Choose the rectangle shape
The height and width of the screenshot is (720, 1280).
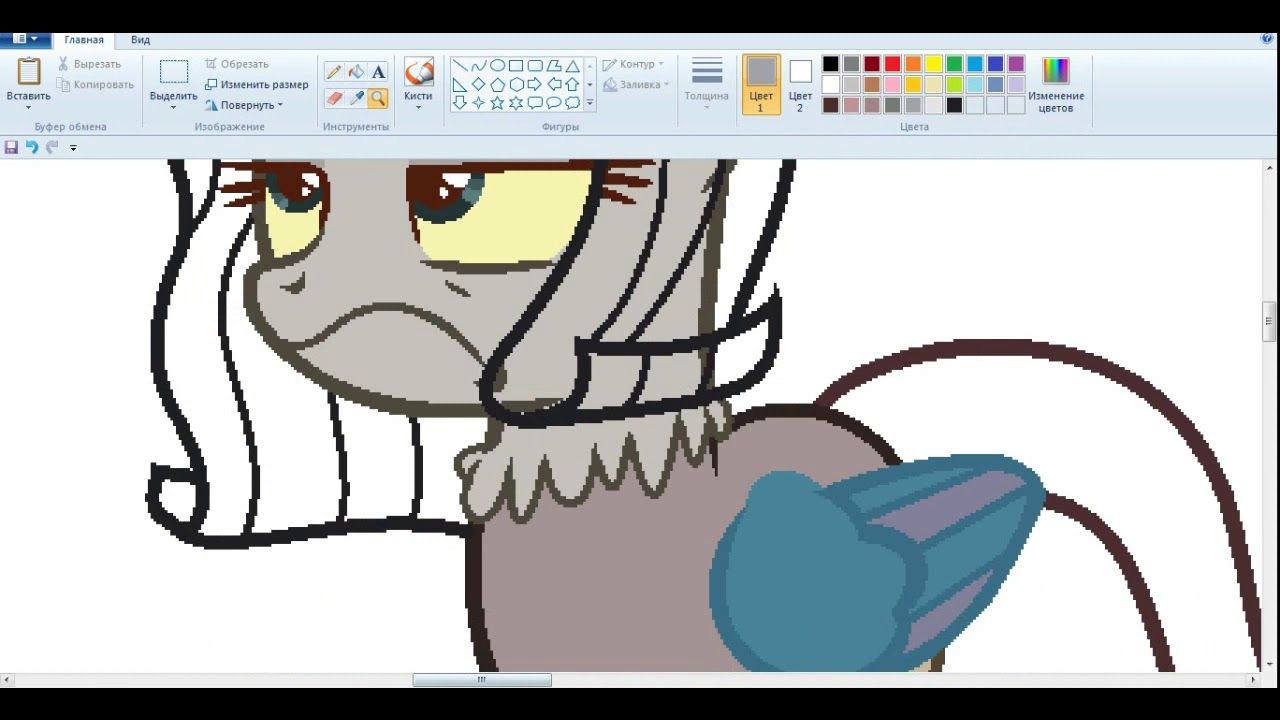pyautogui.click(x=516, y=66)
